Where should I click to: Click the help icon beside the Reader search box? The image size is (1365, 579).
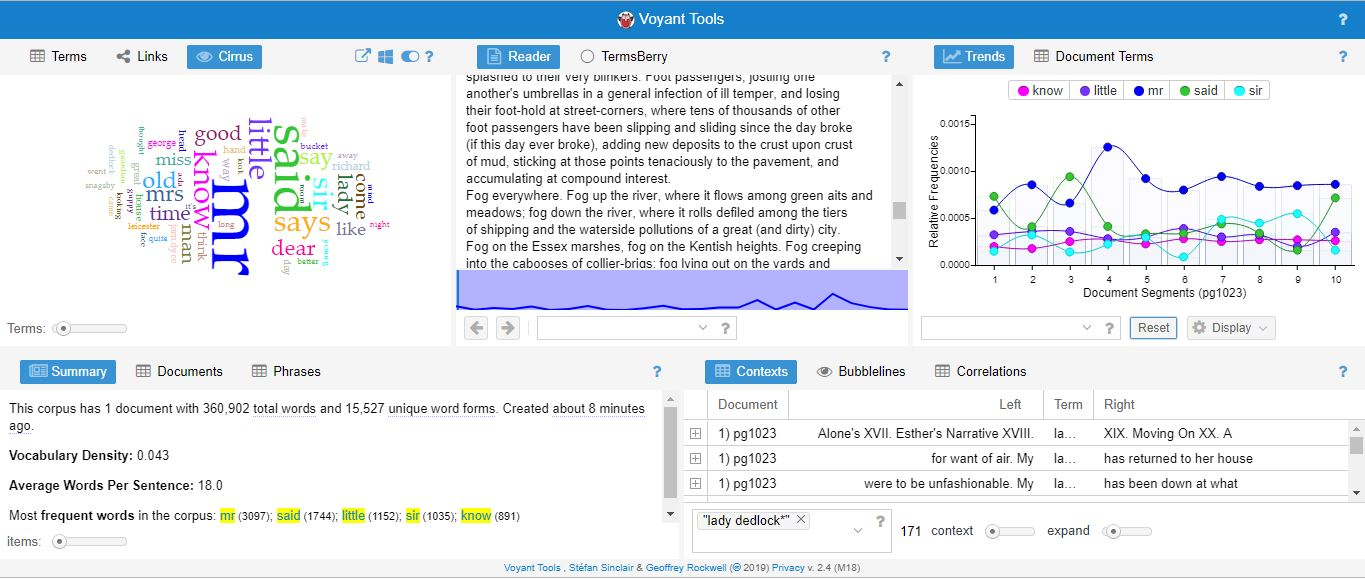[726, 328]
